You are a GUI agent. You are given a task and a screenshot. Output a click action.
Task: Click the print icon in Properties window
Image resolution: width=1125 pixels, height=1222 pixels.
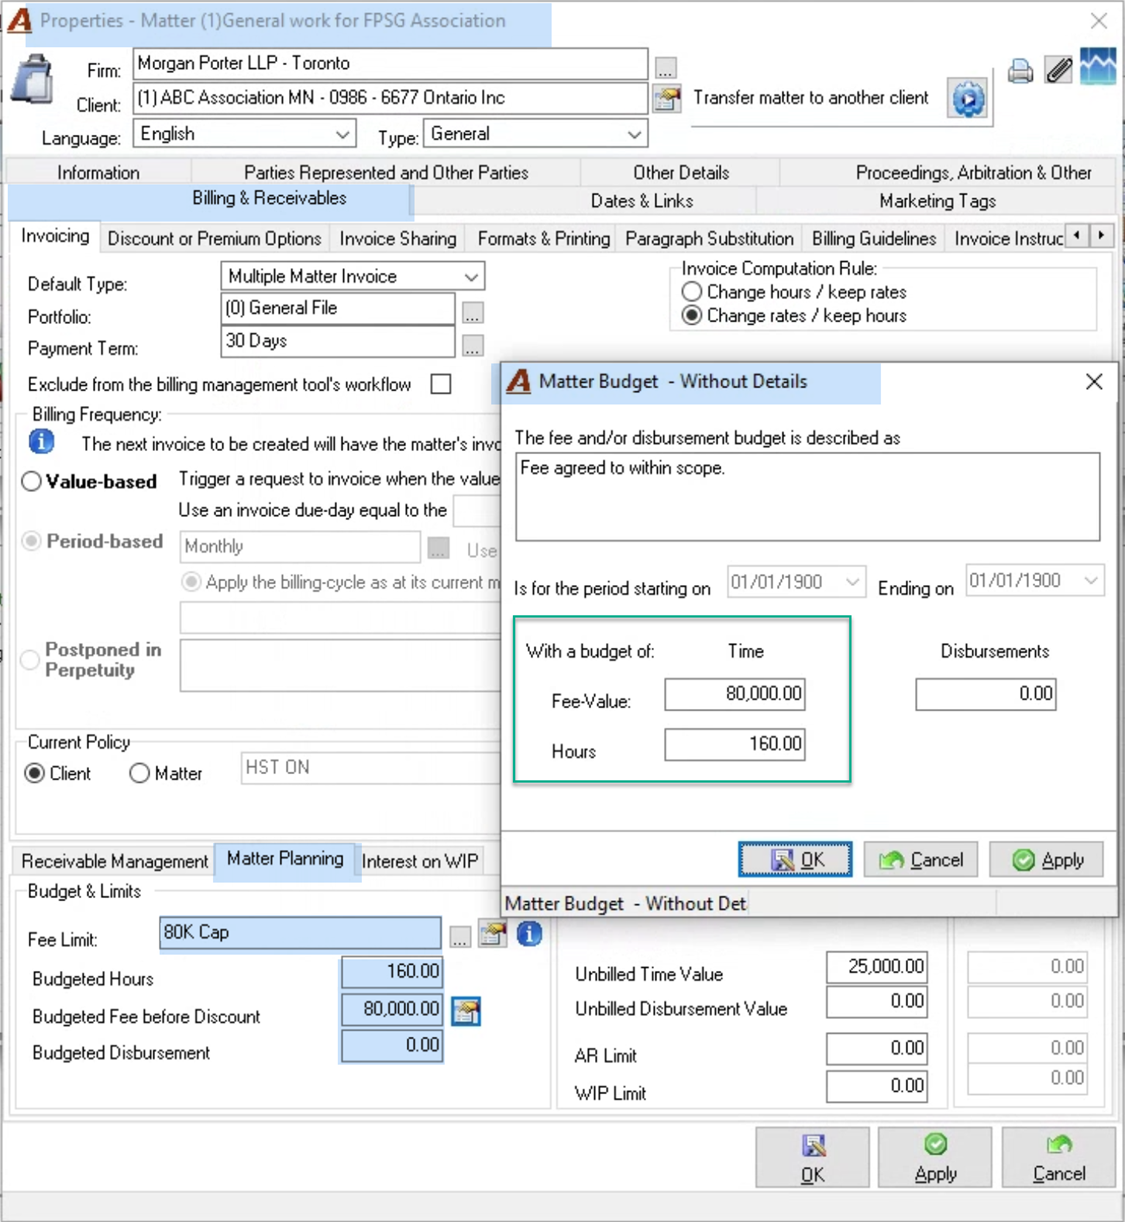pos(1020,71)
